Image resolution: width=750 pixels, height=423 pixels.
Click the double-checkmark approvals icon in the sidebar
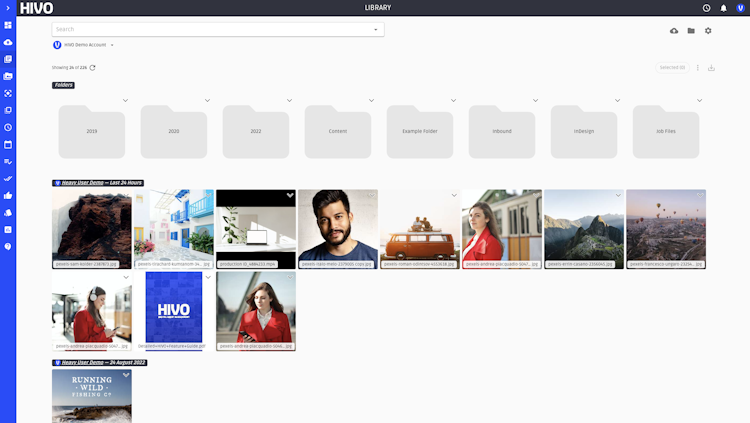(x=8, y=178)
